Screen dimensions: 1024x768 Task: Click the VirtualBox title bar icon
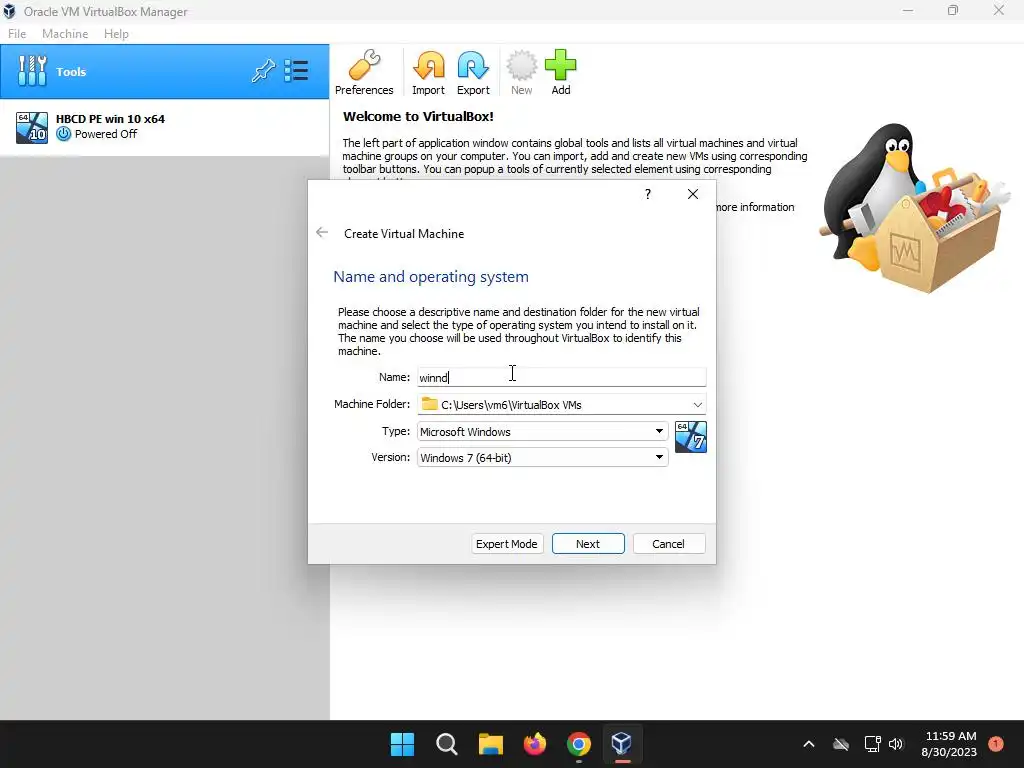coord(9,11)
